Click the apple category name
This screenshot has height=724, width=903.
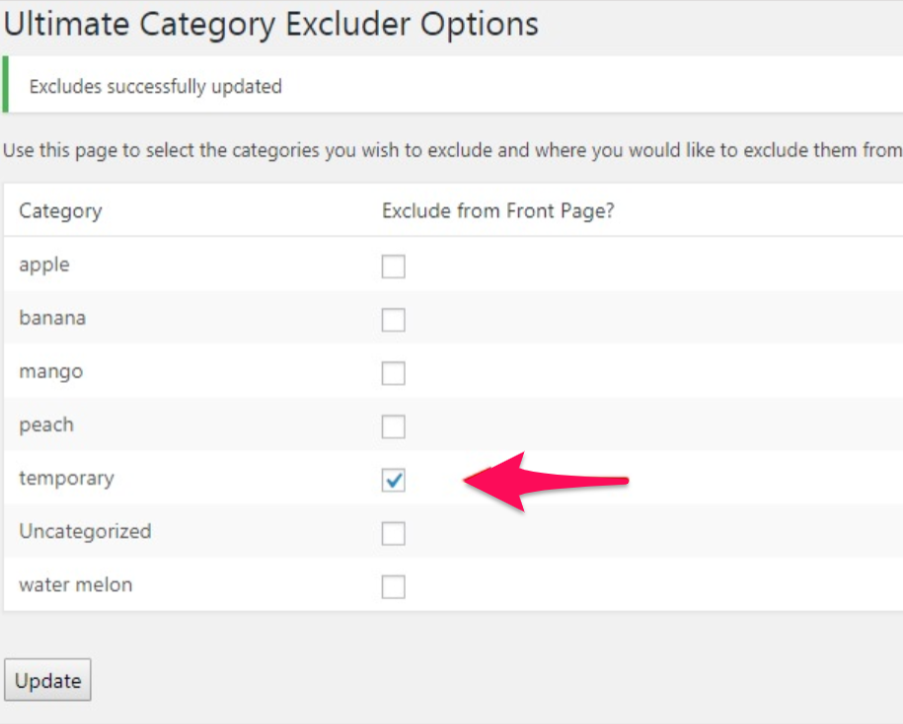tap(44, 265)
